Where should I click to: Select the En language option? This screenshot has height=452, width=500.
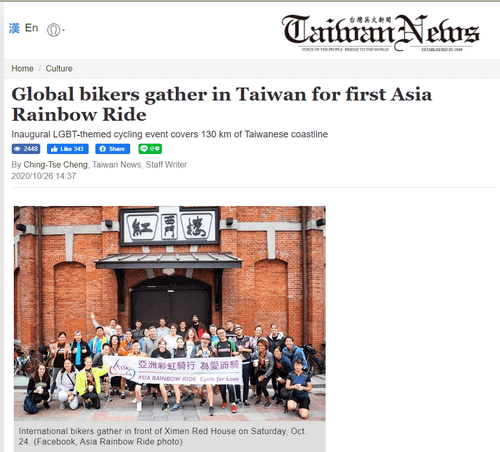coord(31,28)
